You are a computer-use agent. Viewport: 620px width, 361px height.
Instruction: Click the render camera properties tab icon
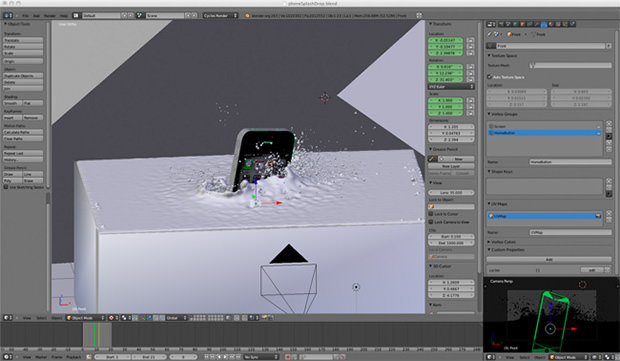point(501,25)
